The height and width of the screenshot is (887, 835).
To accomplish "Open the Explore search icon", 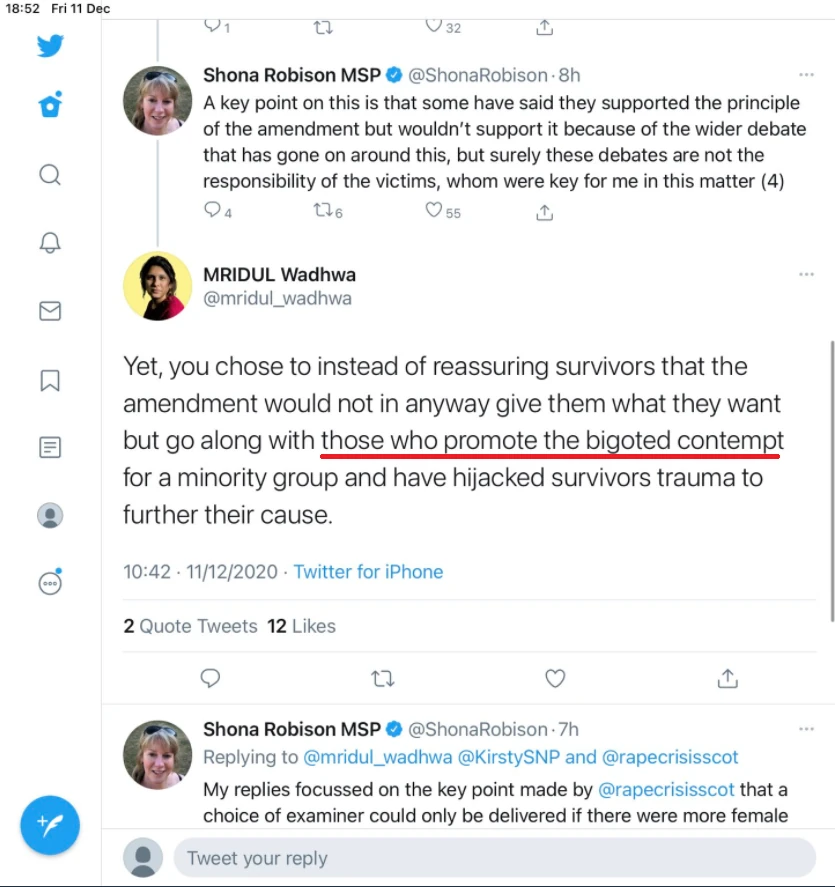I will (x=50, y=175).
